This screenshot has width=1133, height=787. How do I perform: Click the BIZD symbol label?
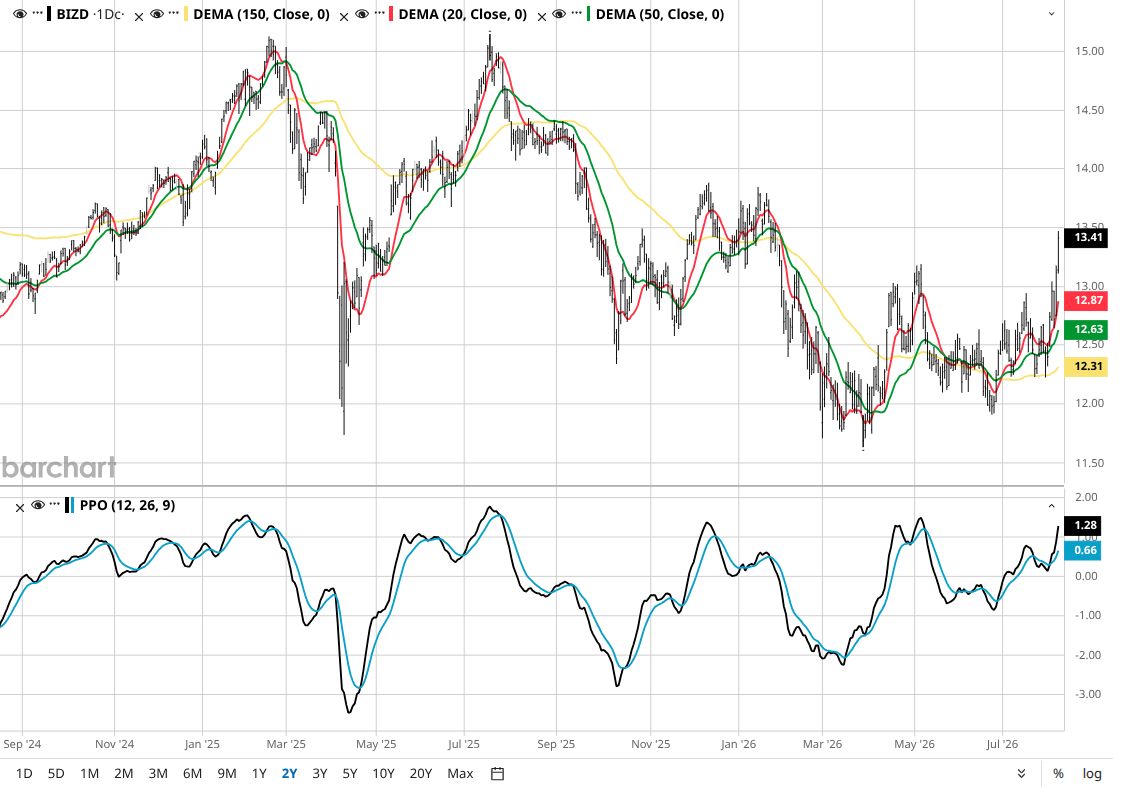click(72, 14)
